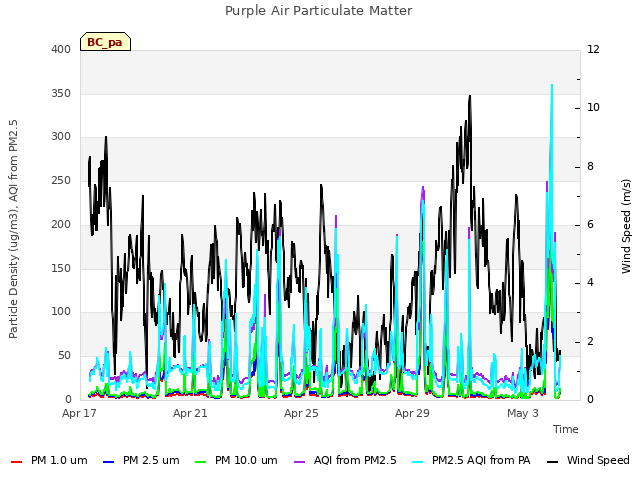Screen dimensions: 640x480
Task: Click the BC_pa site label badge
Action: pyautogui.click(x=105, y=42)
